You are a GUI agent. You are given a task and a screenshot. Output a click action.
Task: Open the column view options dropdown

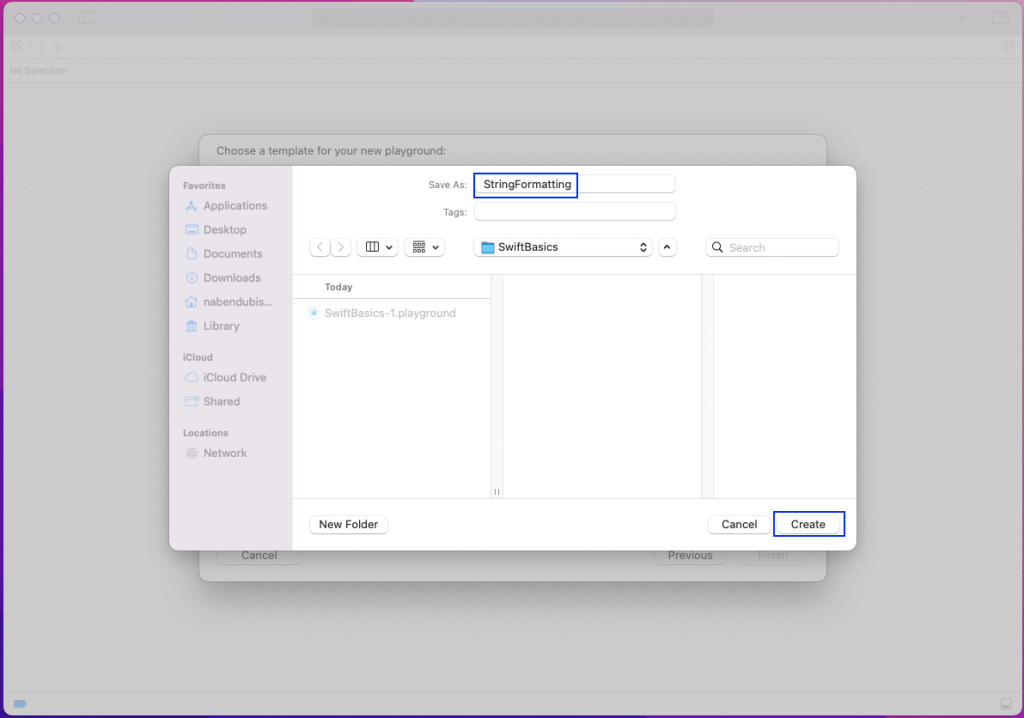pyautogui.click(x=378, y=247)
